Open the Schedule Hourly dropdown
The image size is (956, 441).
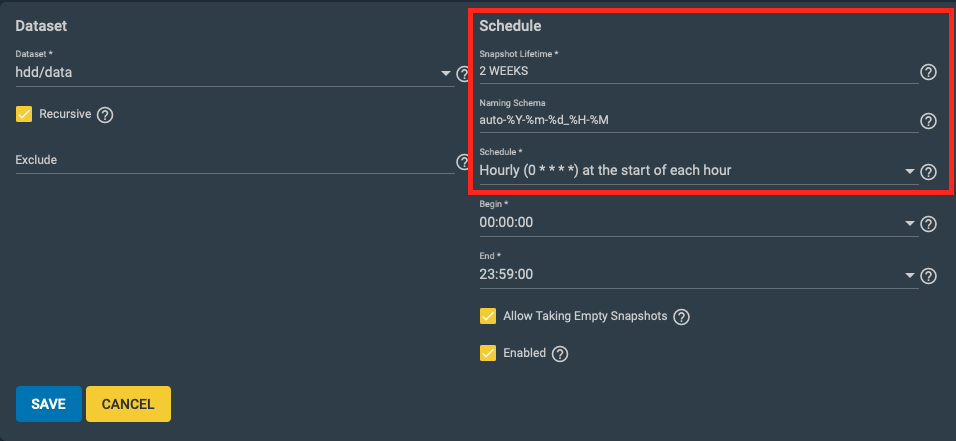910,171
